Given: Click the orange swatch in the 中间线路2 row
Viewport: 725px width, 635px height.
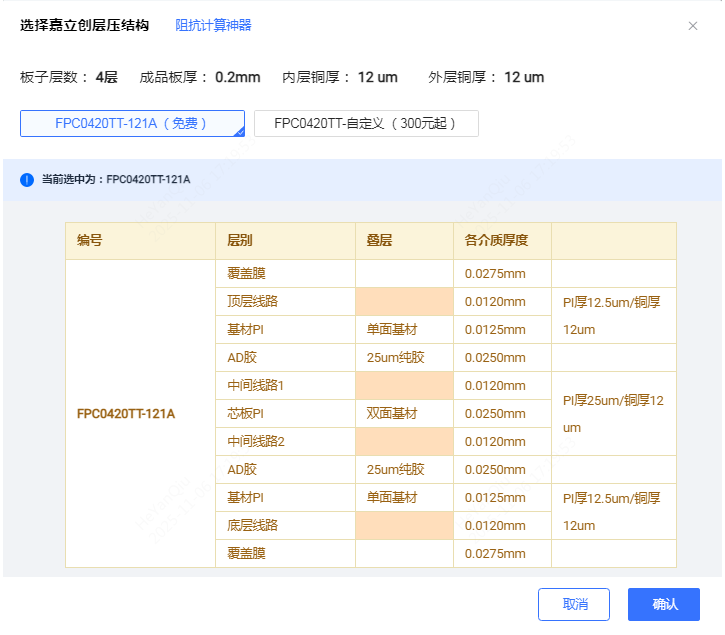Looking at the screenshot, I should pyautogui.click(x=404, y=442).
